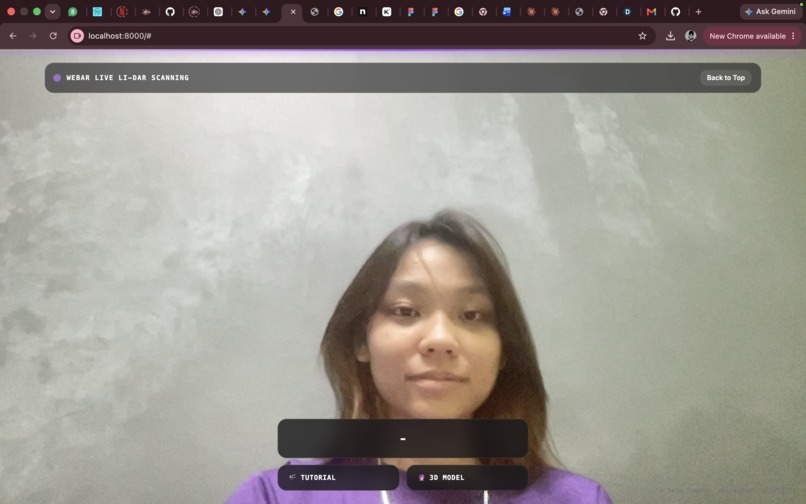
Task: Go back to previous page
Action: tap(13, 36)
